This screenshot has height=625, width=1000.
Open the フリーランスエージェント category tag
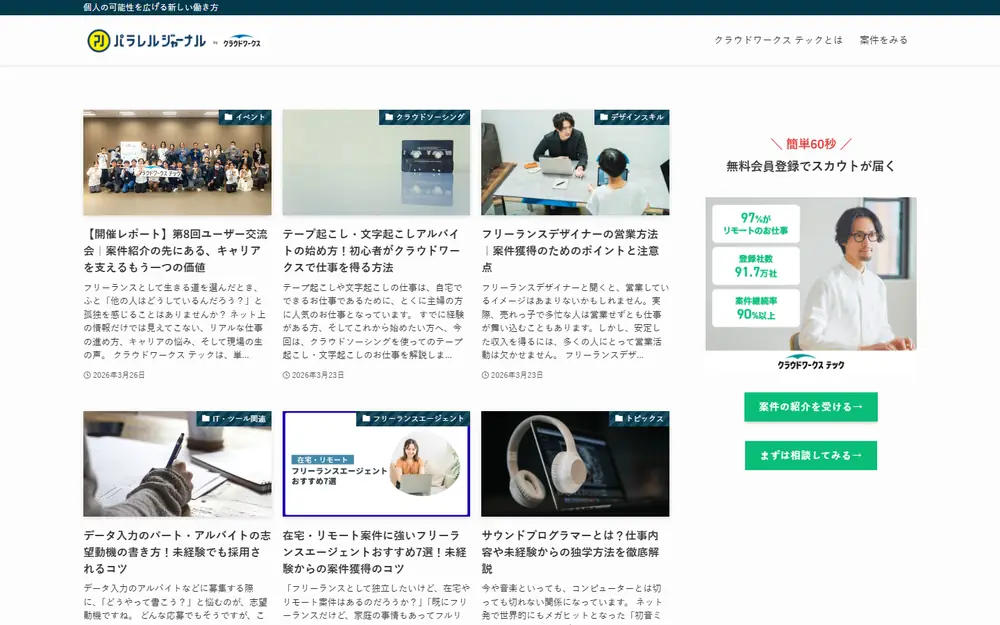tap(413, 418)
